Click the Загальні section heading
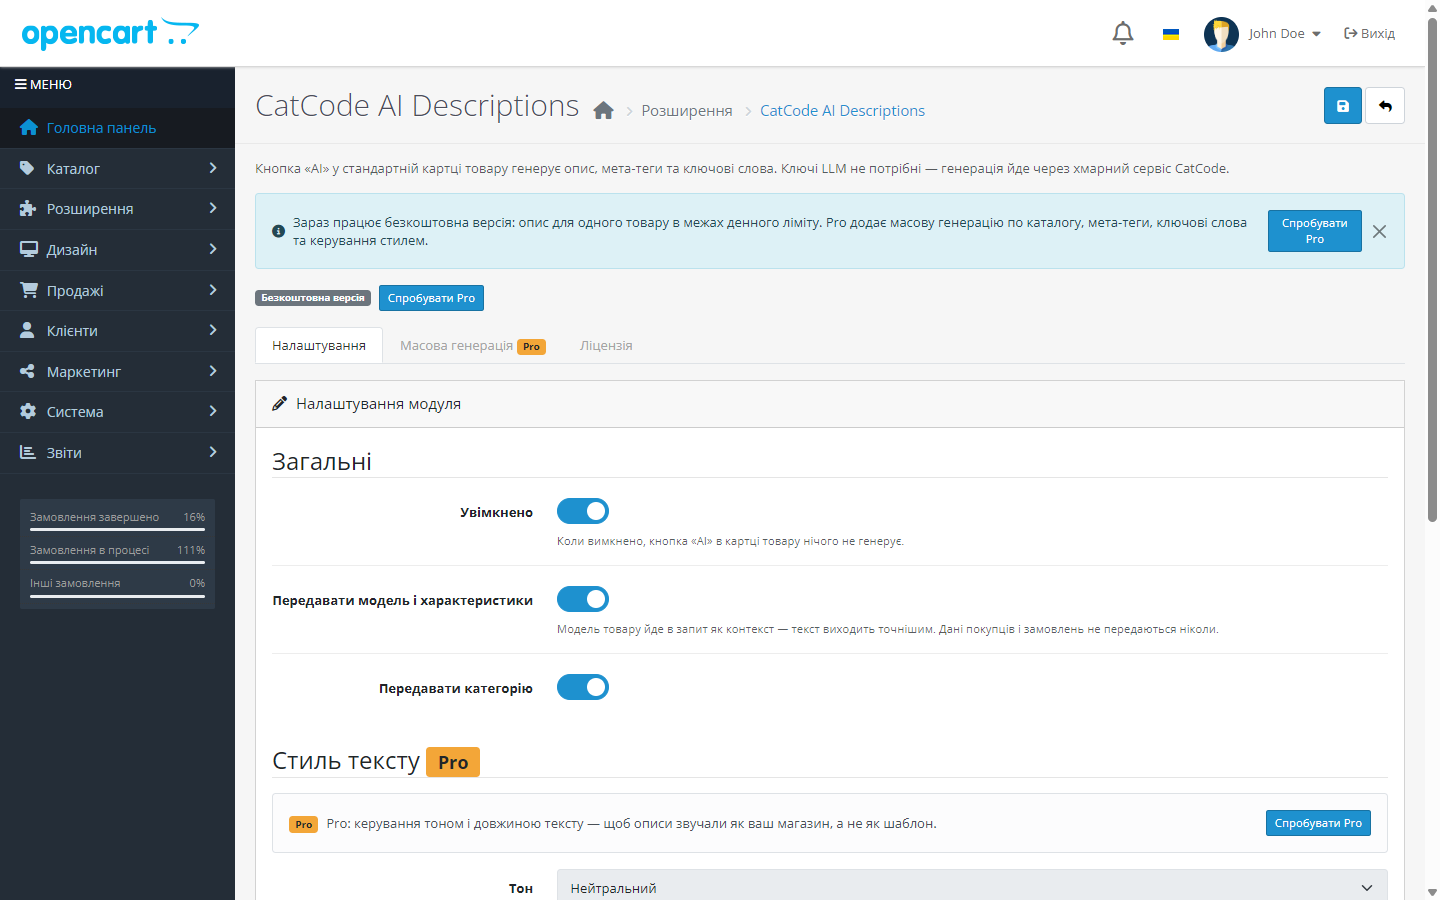 tap(322, 462)
